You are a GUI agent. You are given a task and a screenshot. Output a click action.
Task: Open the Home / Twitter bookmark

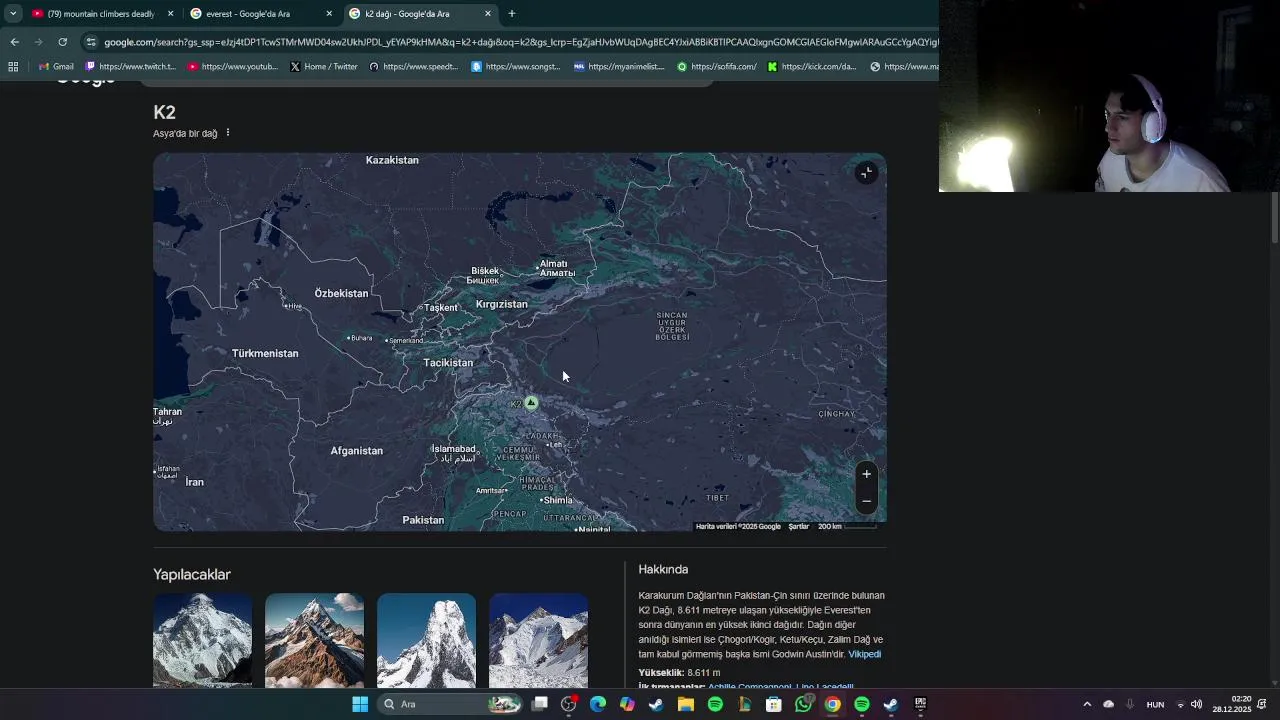pyautogui.click(x=323, y=67)
